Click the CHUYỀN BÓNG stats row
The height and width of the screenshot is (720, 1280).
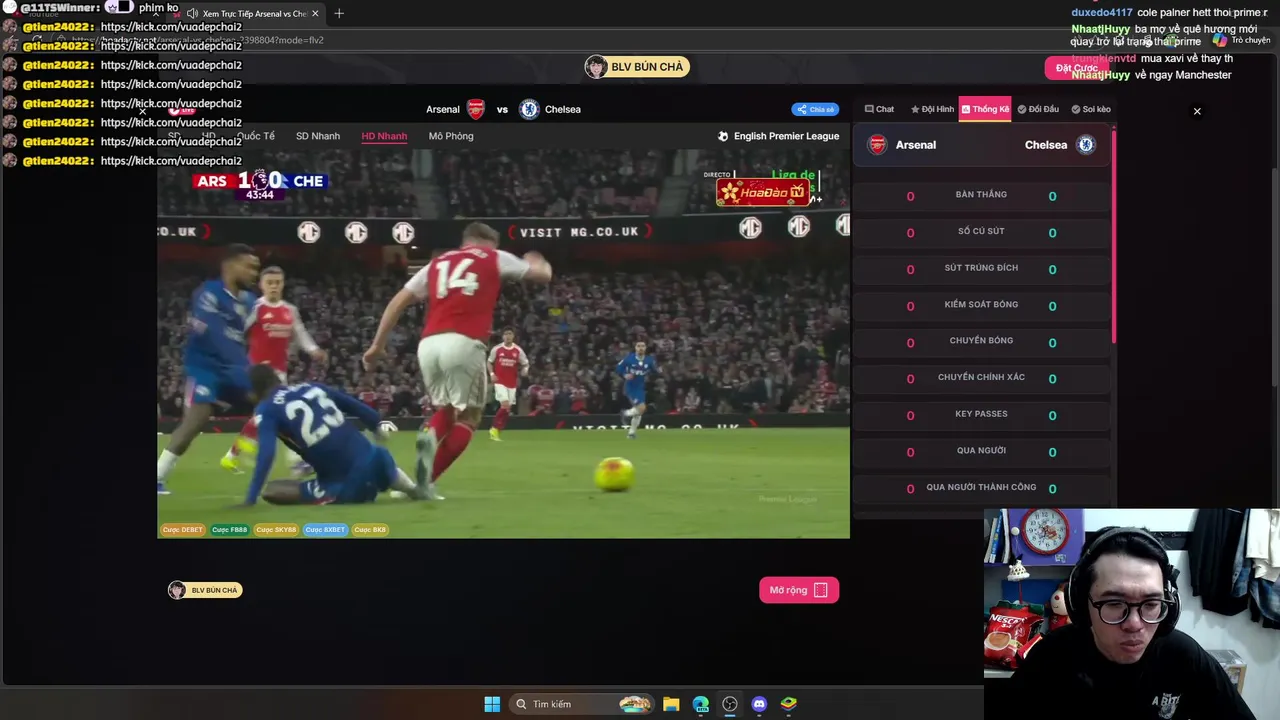click(981, 341)
